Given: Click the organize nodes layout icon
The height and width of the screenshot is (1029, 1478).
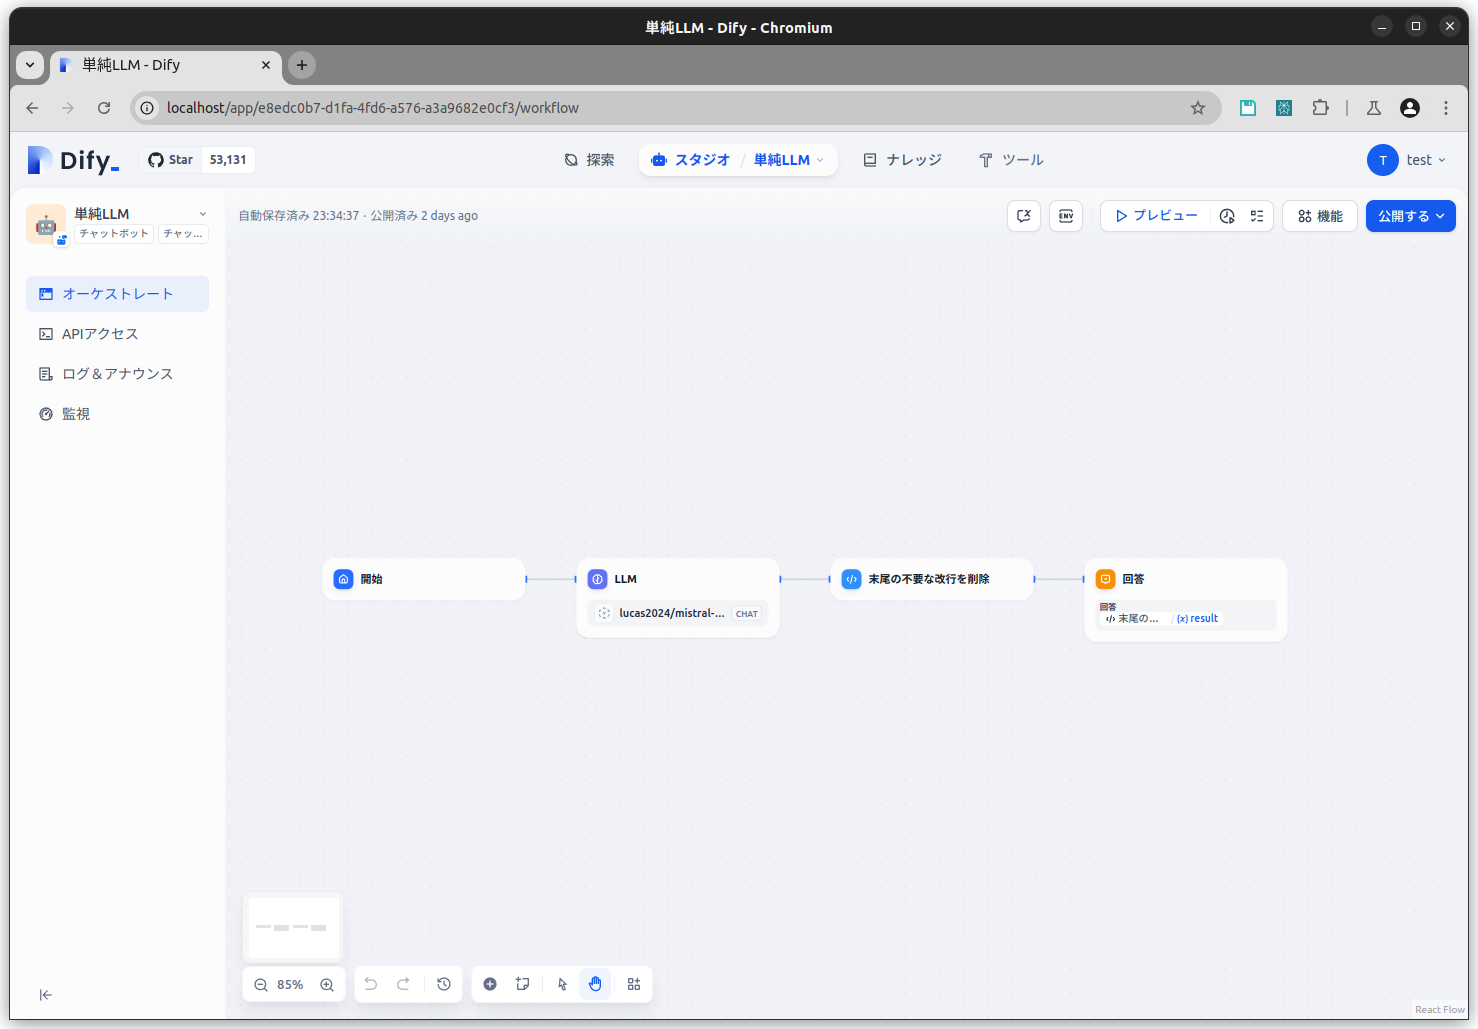Looking at the screenshot, I should 634,985.
